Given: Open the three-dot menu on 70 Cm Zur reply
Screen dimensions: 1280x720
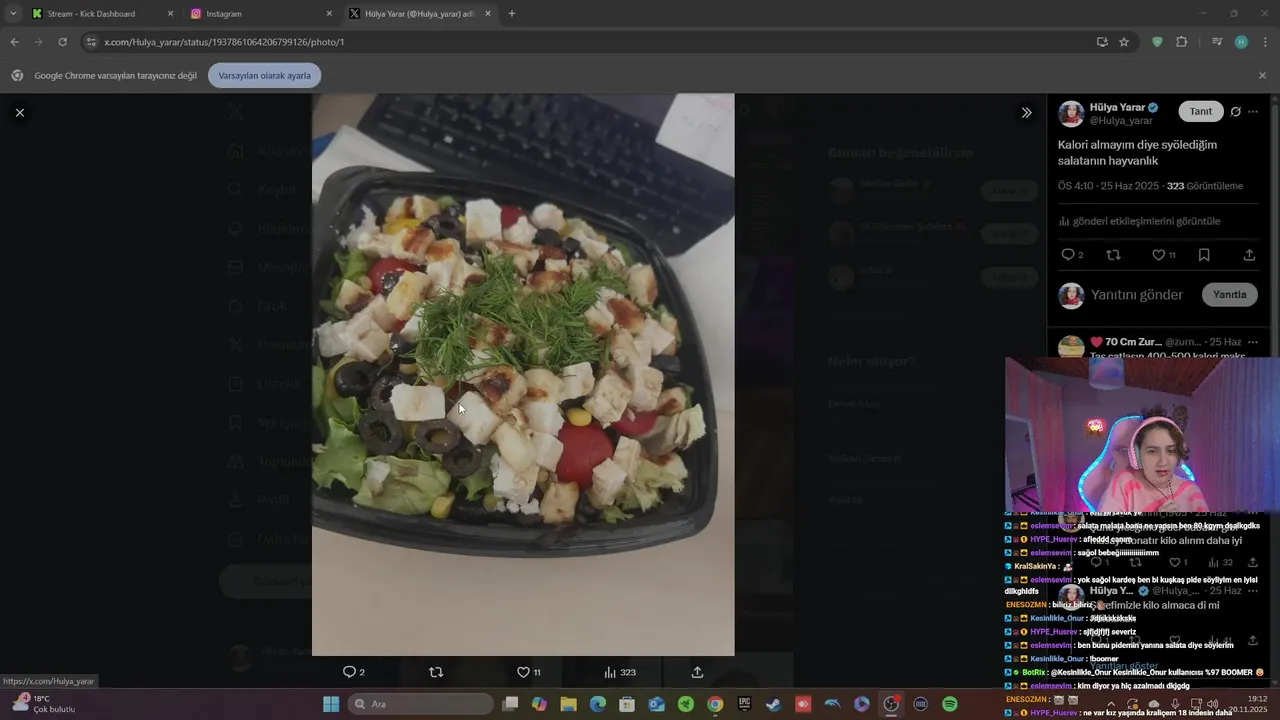Looking at the screenshot, I should click(x=1254, y=342).
